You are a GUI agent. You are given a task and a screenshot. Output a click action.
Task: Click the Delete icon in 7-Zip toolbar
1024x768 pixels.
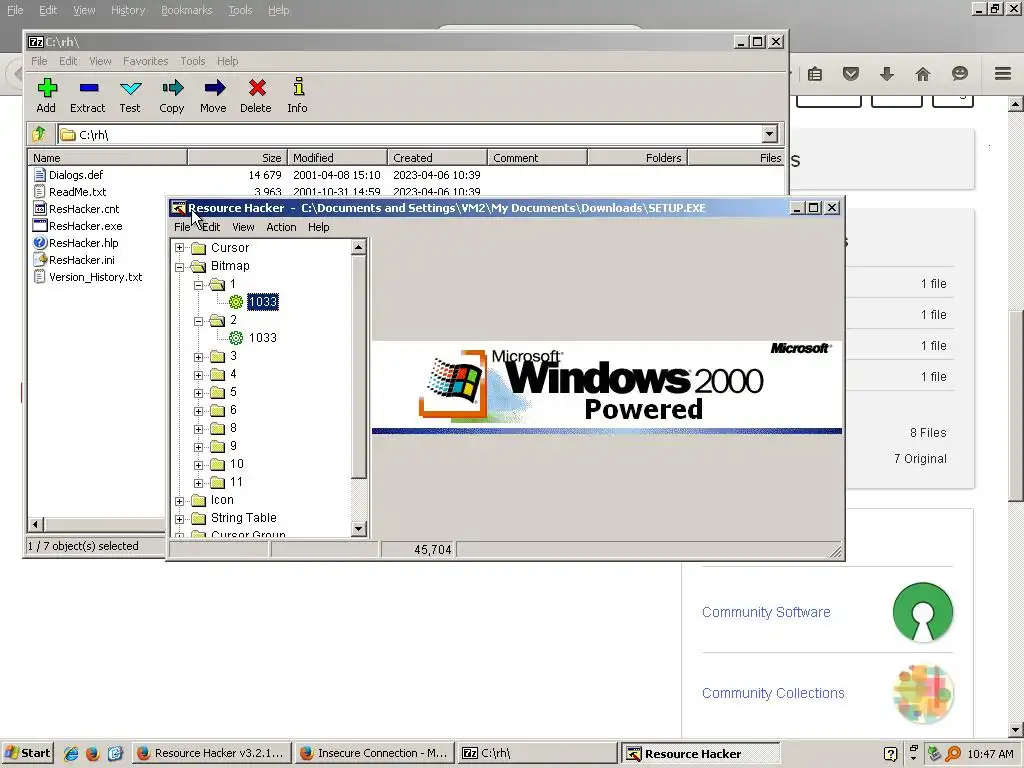tap(257, 88)
